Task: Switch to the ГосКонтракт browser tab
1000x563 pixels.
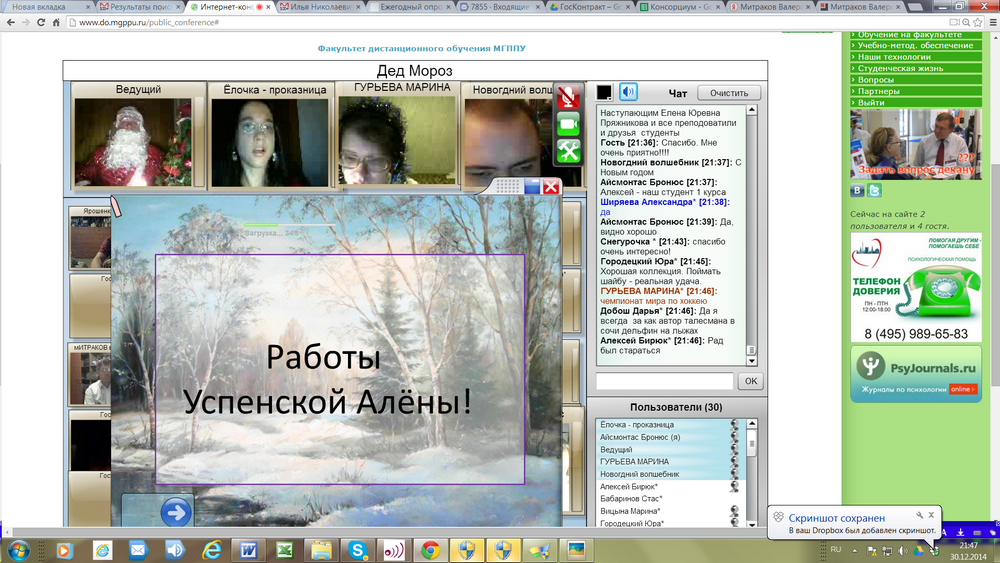Action: coord(589,7)
